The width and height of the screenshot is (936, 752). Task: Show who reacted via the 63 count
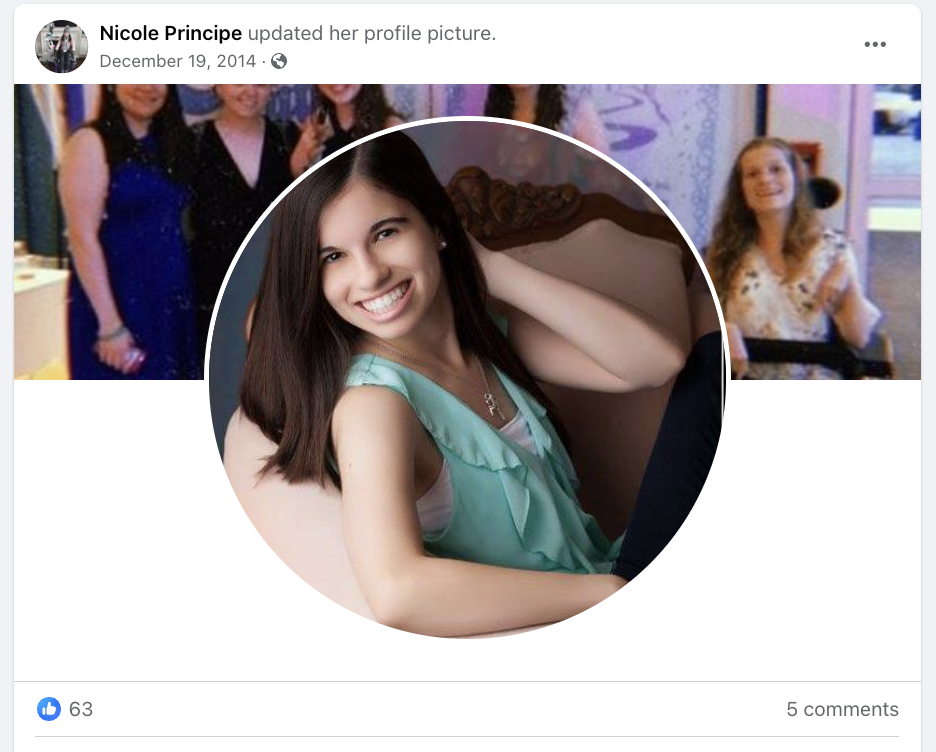click(81, 709)
